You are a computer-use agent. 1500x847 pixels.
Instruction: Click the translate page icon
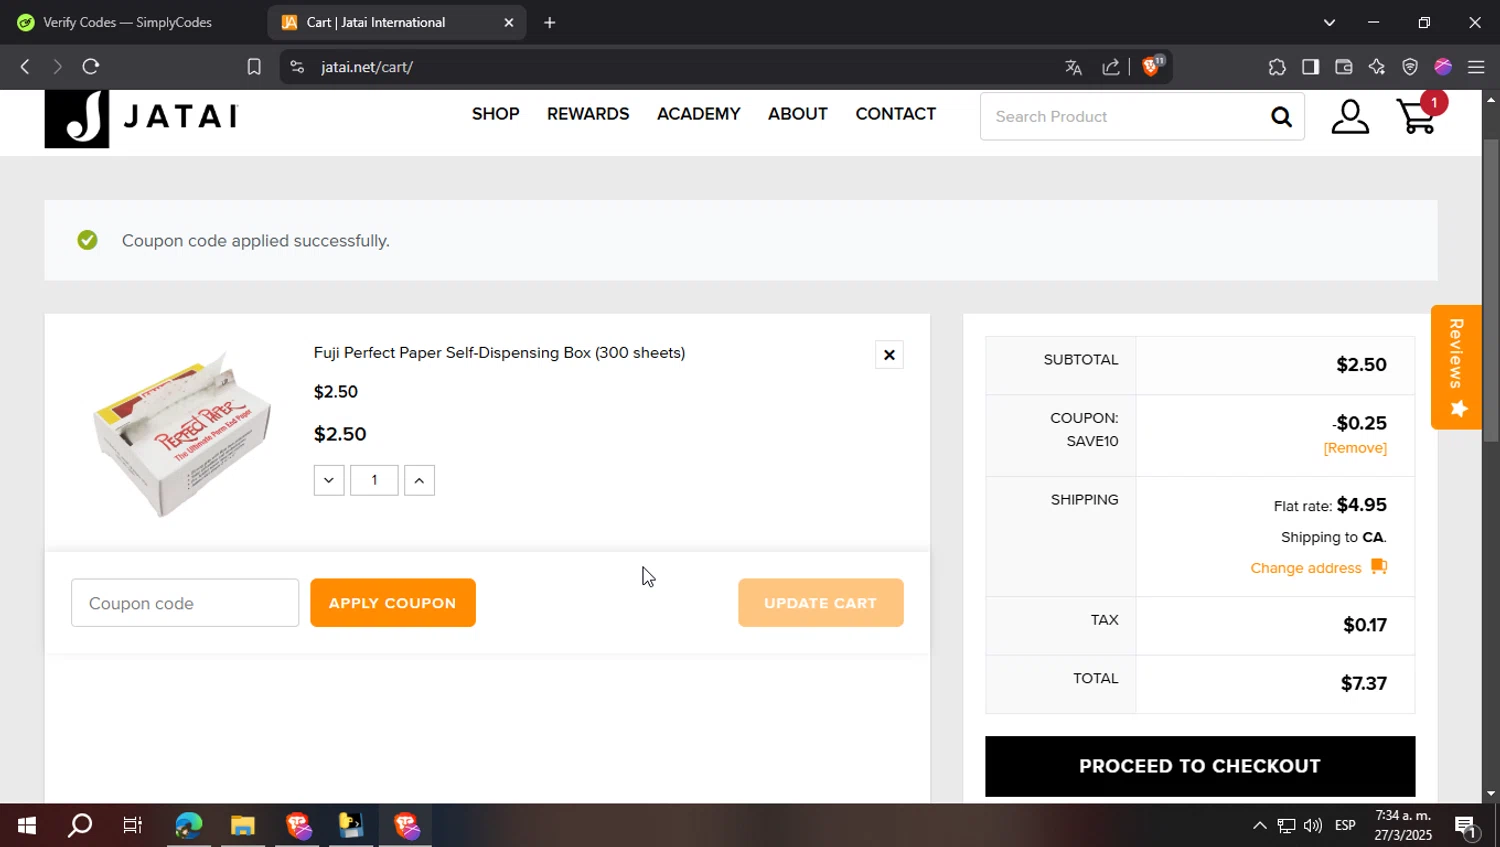click(x=1074, y=67)
